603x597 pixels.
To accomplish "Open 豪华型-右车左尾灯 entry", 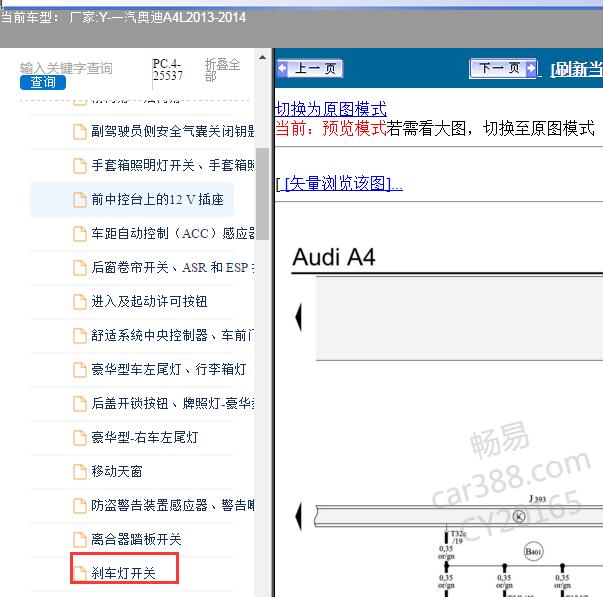I will pyautogui.click(x=145, y=437).
